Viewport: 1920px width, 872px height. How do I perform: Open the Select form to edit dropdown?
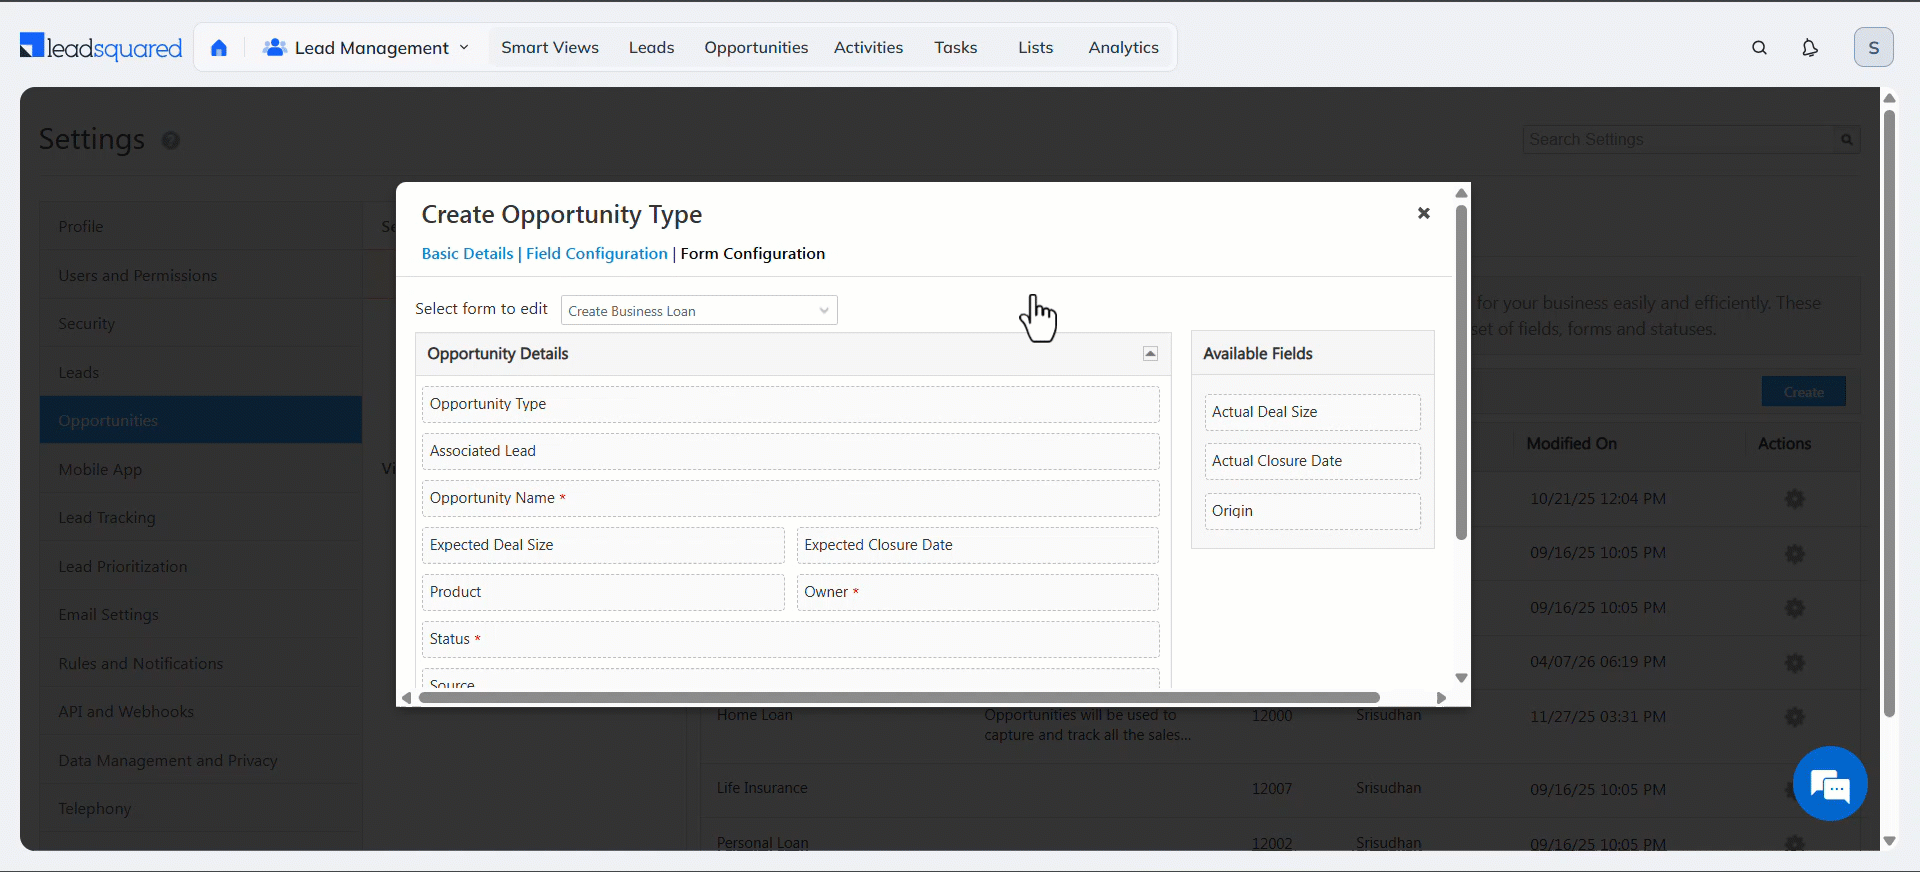pyautogui.click(x=699, y=311)
